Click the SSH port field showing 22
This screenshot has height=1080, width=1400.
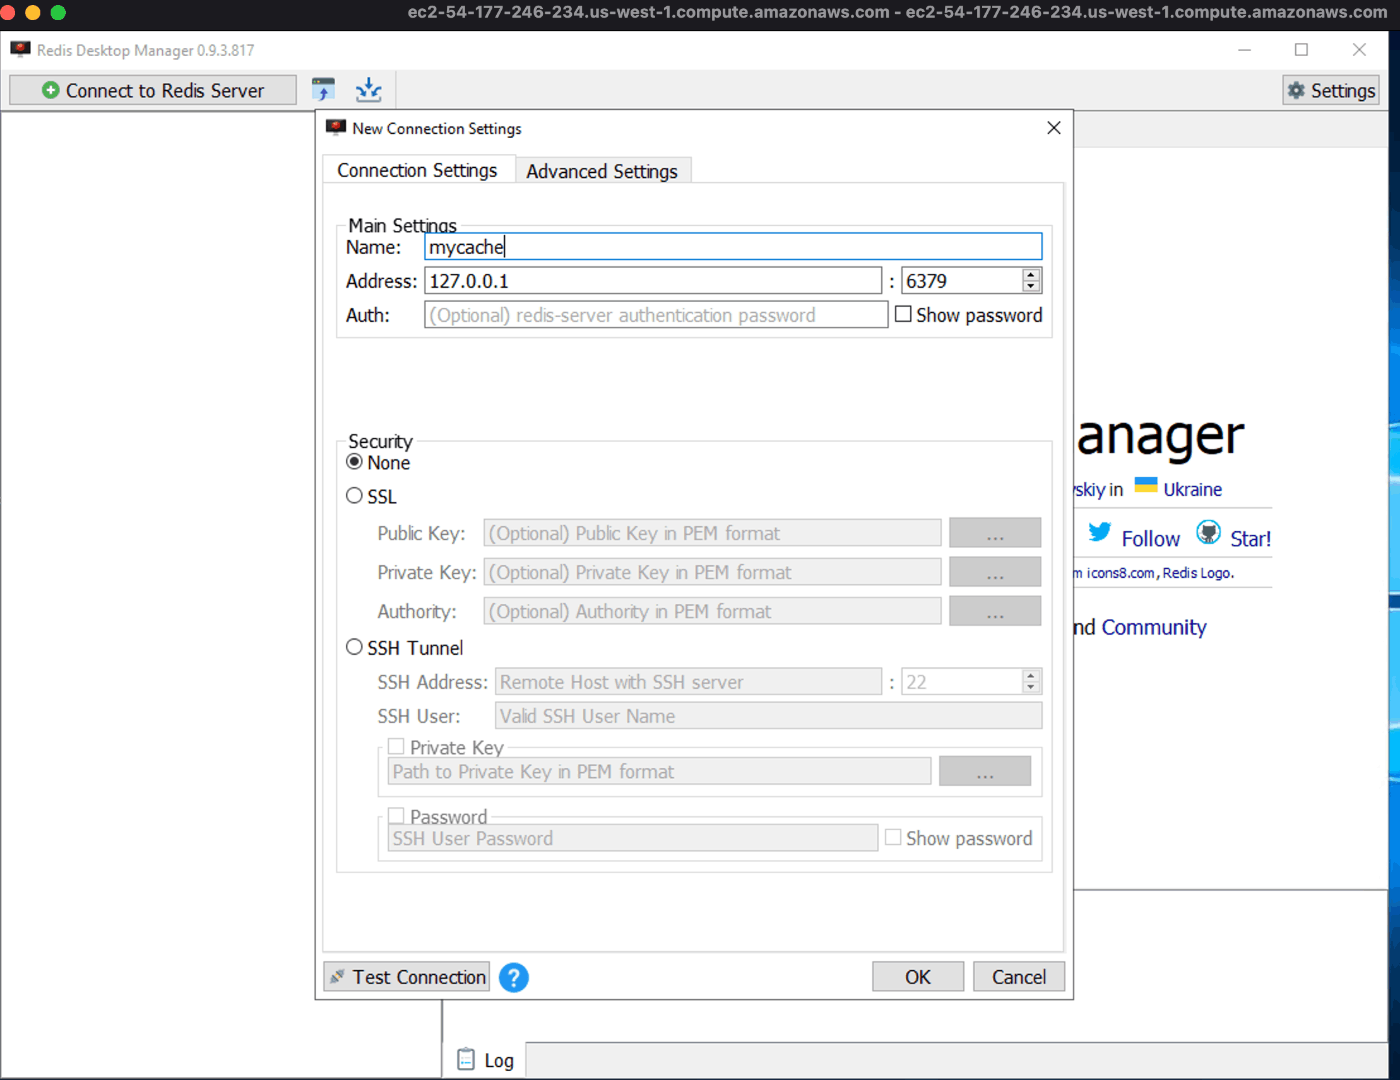(x=962, y=682)
